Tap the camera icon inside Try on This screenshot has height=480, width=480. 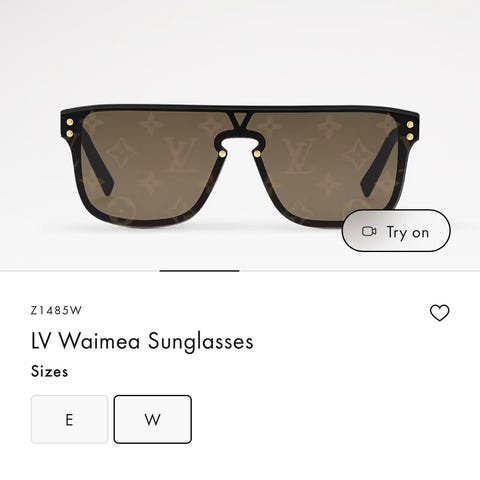pyautogui.click(x=369, y=231)
